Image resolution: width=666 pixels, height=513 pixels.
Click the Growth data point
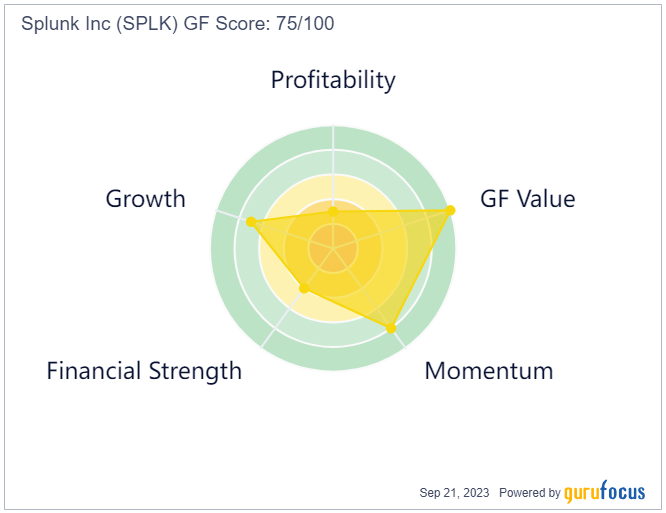(x=251, y=221)
